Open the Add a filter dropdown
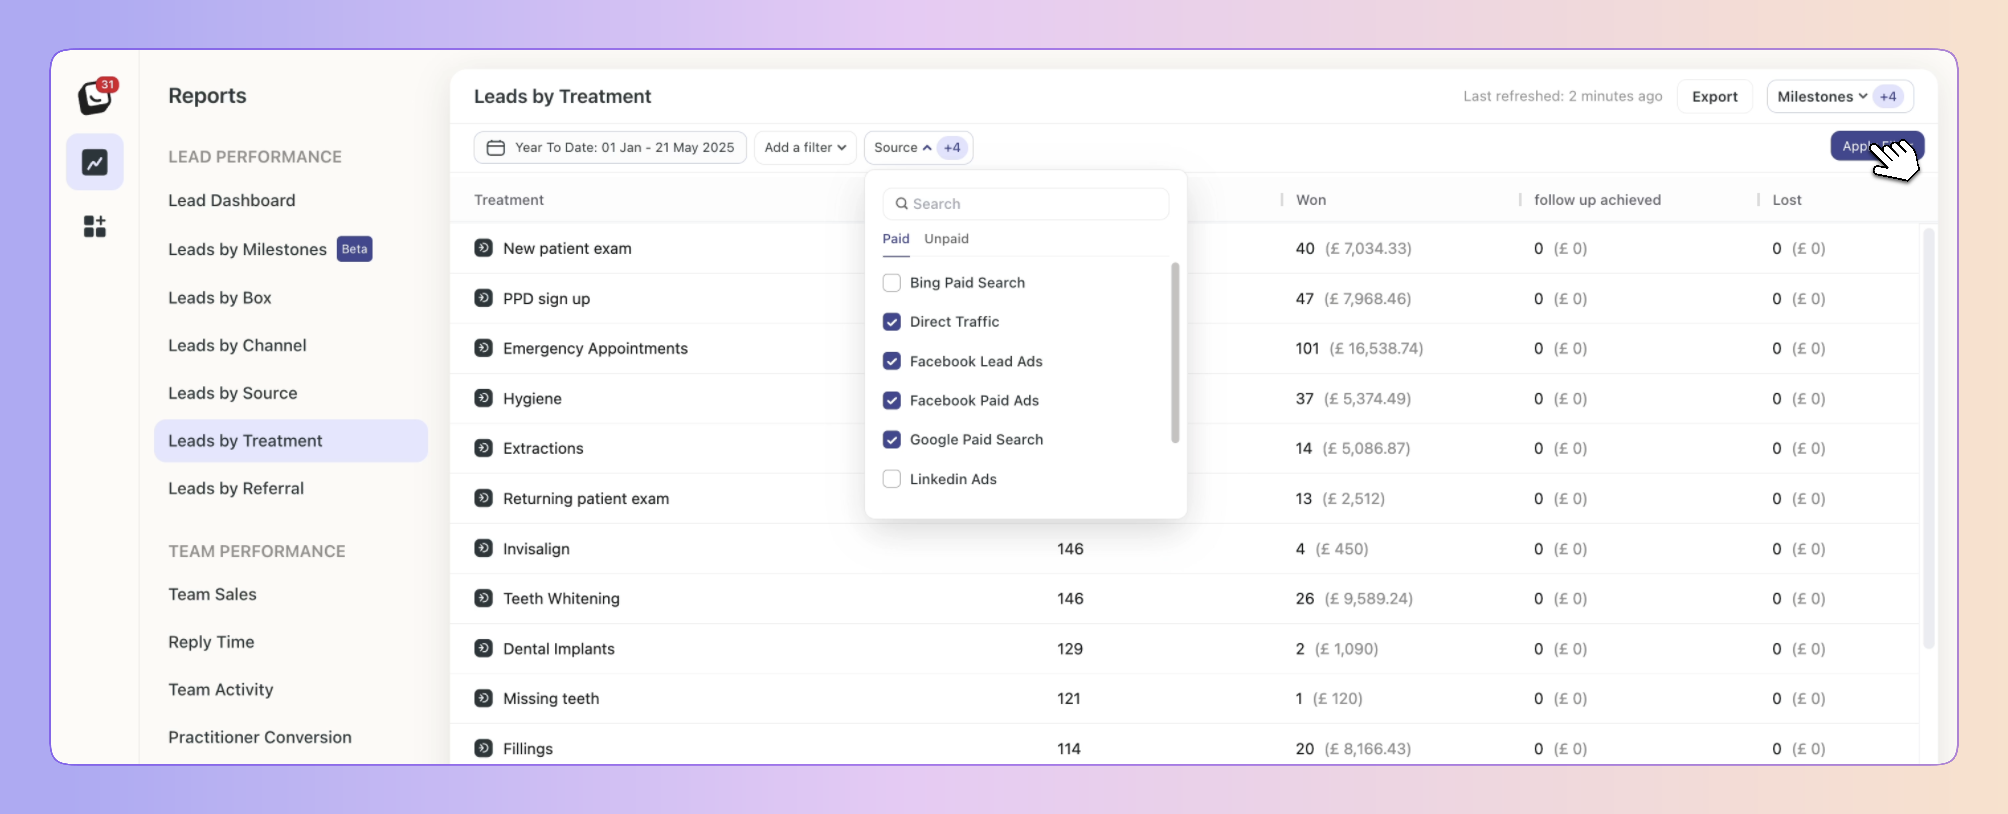 (805, 148)
